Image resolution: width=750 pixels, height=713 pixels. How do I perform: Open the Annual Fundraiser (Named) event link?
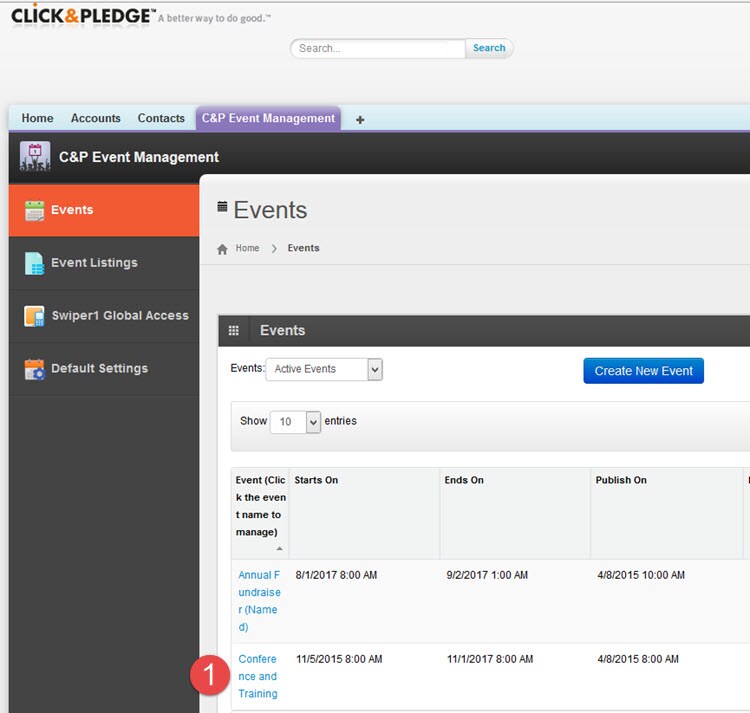[259, 601]
